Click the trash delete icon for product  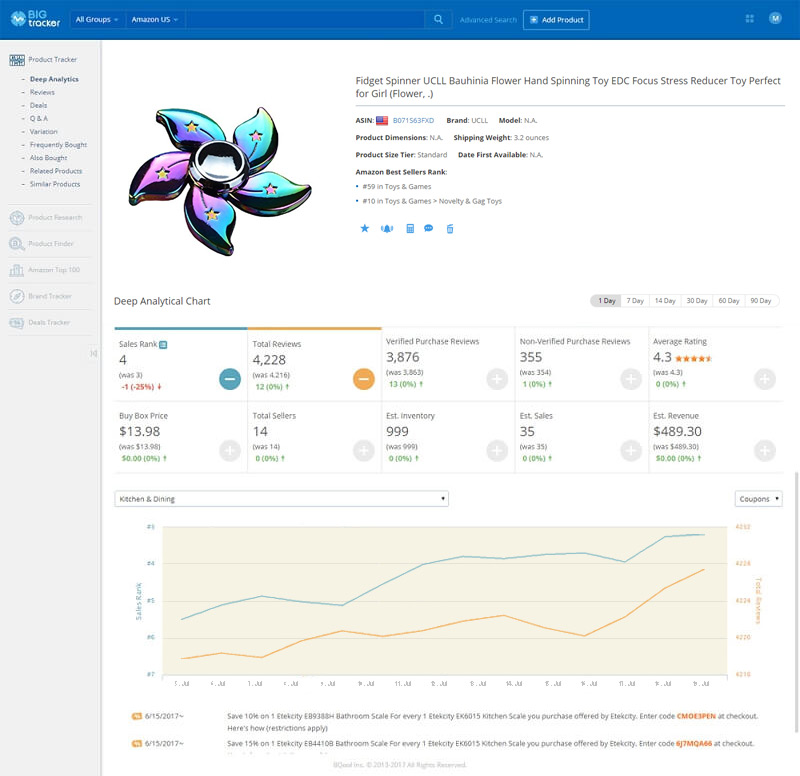(x=450, y=229)
